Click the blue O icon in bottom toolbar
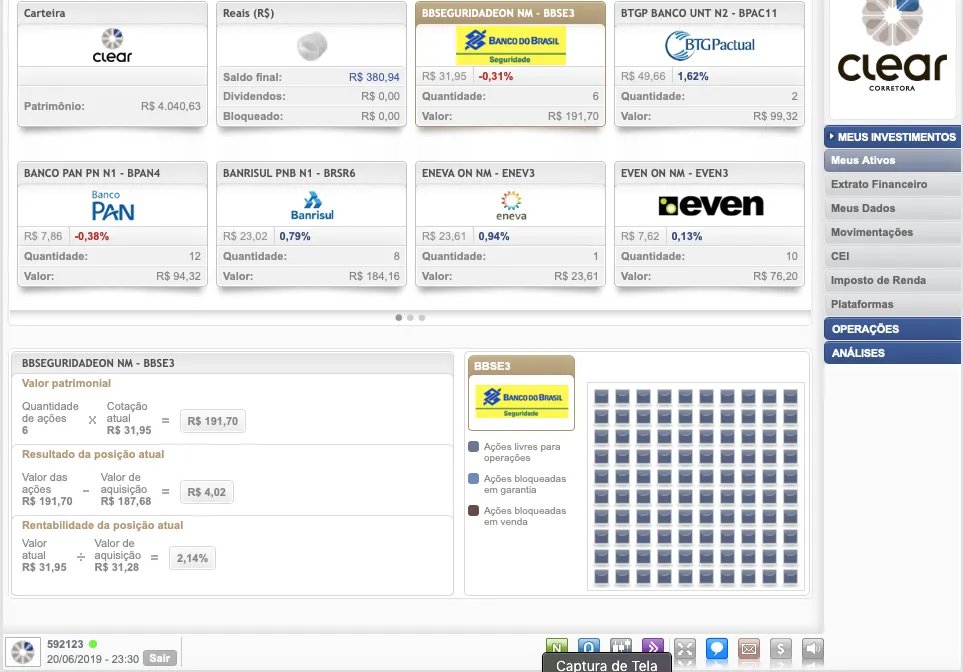963x672 pixels. 589,647
